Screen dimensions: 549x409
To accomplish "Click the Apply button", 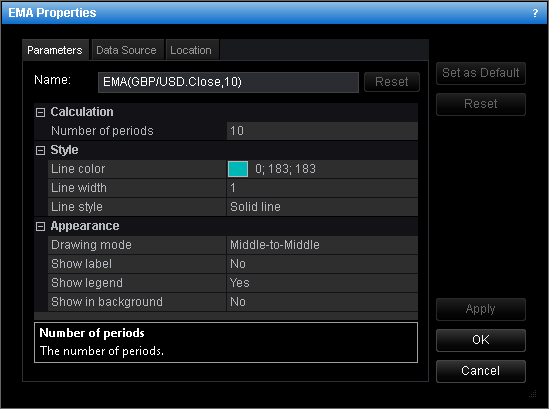I will (x=481, y=309).
